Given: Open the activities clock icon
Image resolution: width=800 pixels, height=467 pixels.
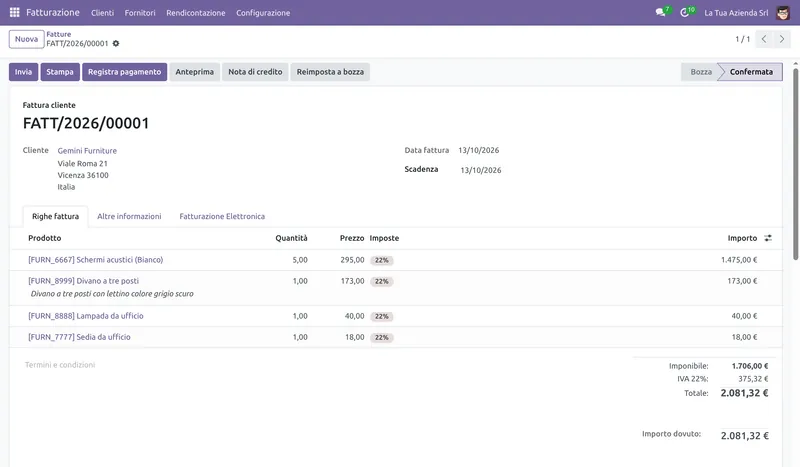Looking at the screenshot, I should [685, 12].
